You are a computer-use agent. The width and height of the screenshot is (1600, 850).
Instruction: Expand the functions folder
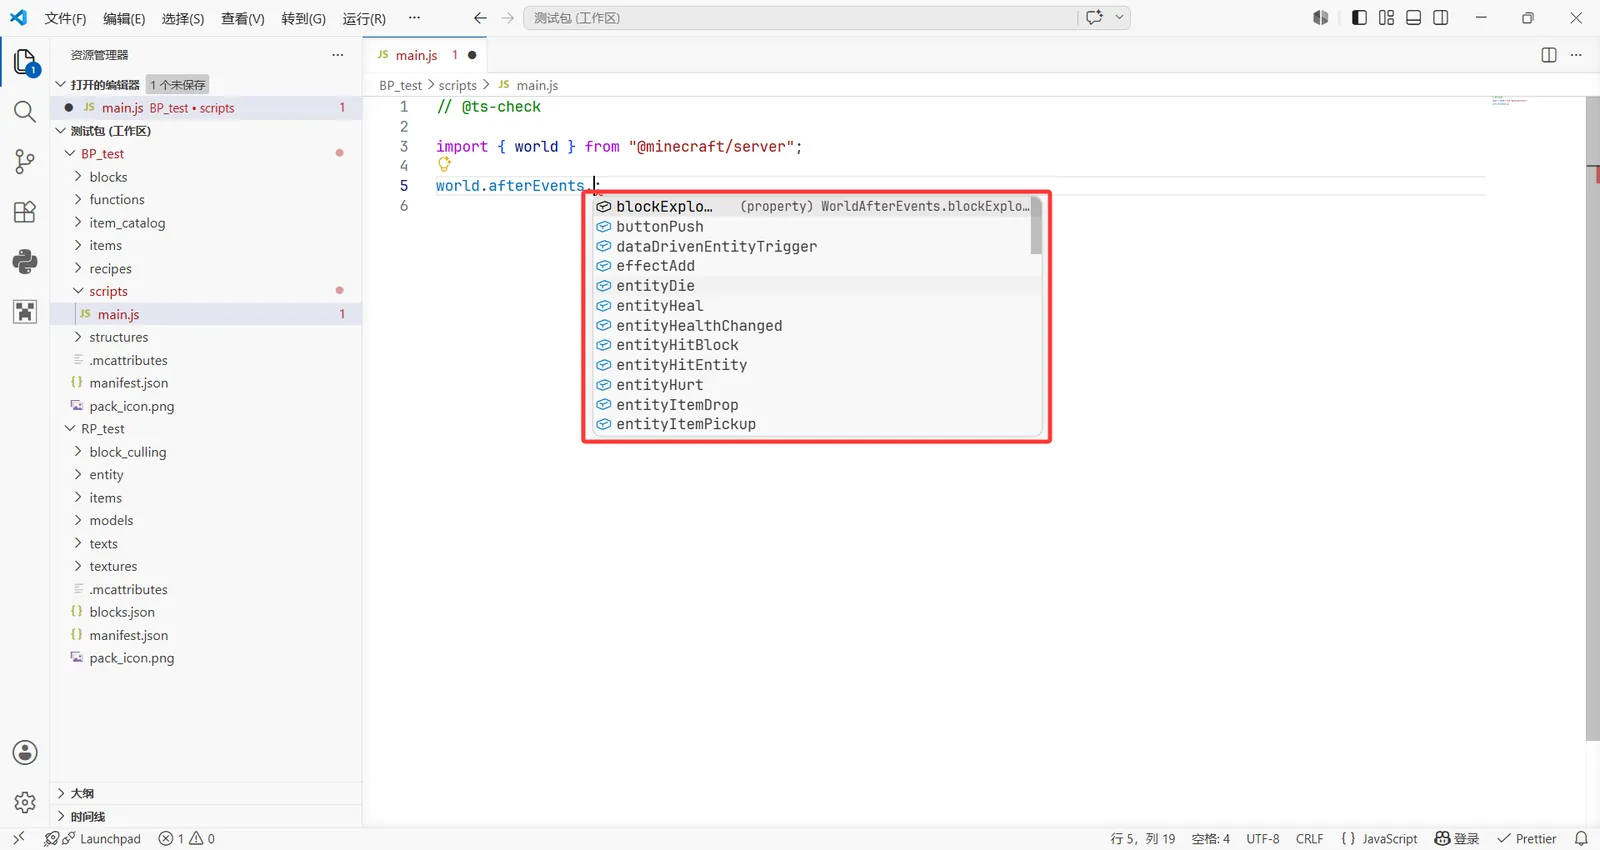[x=78, y=199]
